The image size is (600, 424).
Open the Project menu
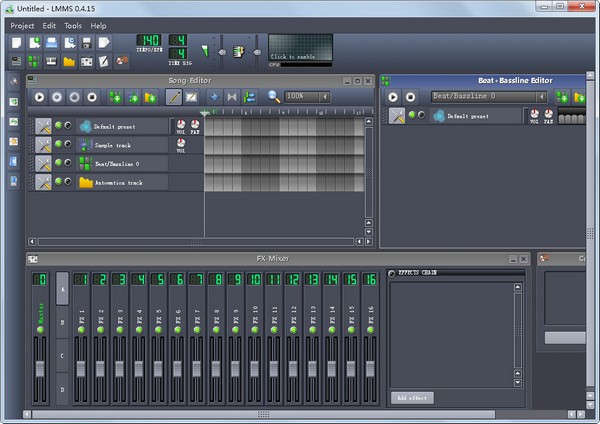coord(22,25)
